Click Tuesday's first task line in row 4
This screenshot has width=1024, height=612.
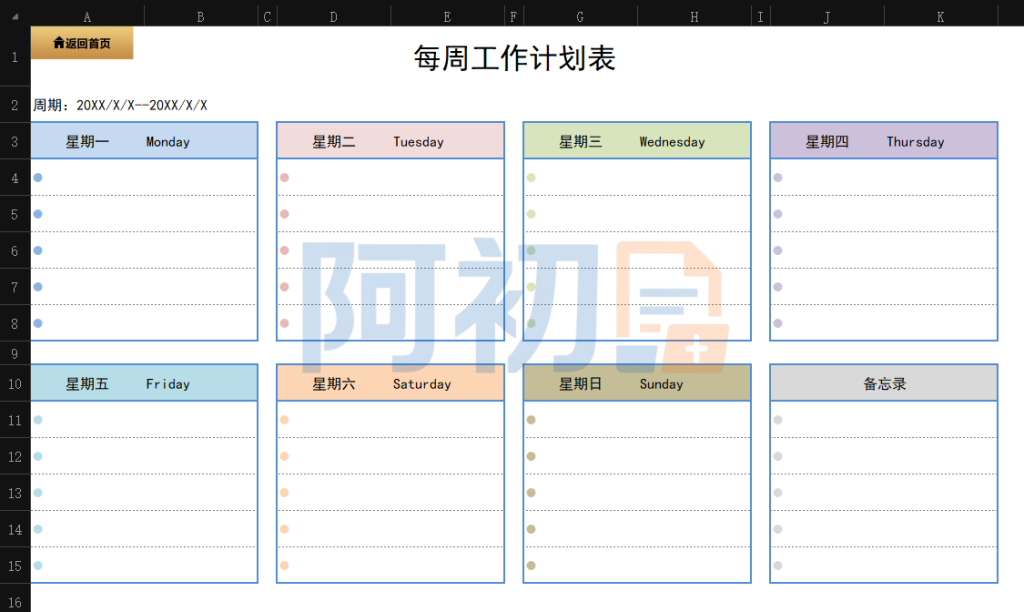[391, 178]
